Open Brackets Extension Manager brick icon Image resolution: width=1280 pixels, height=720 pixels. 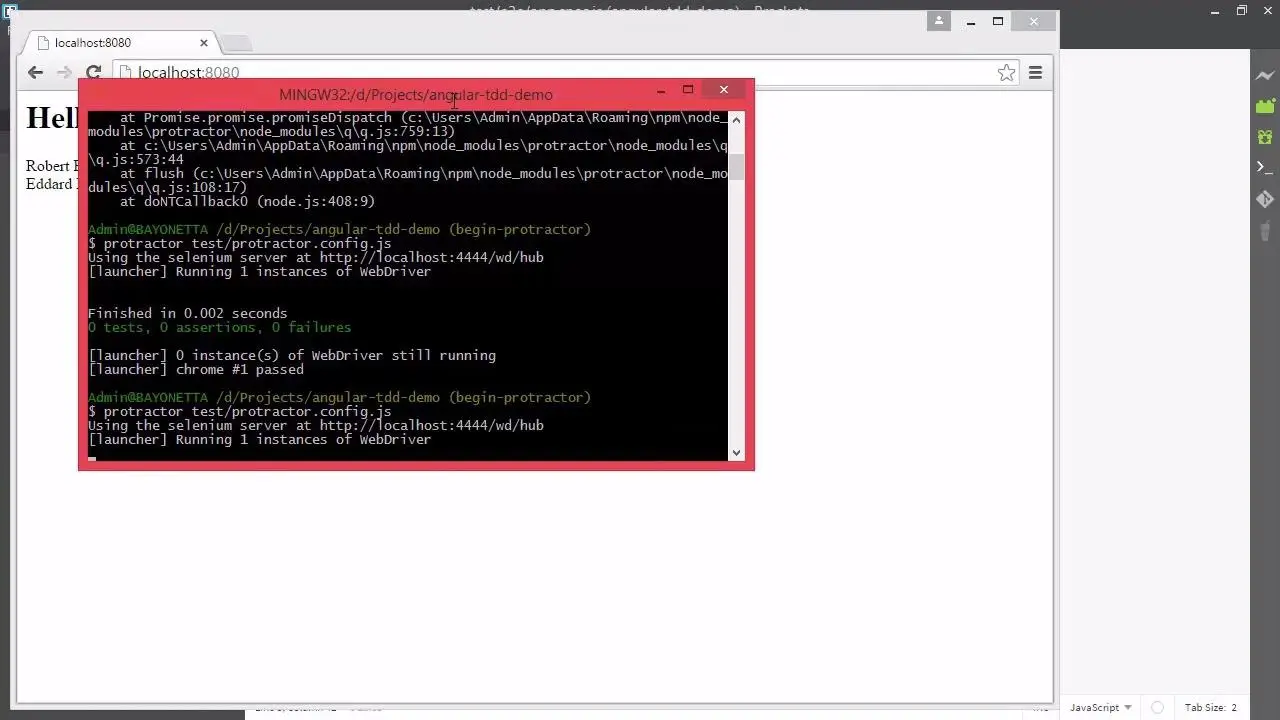click(x=1265, y=106)
